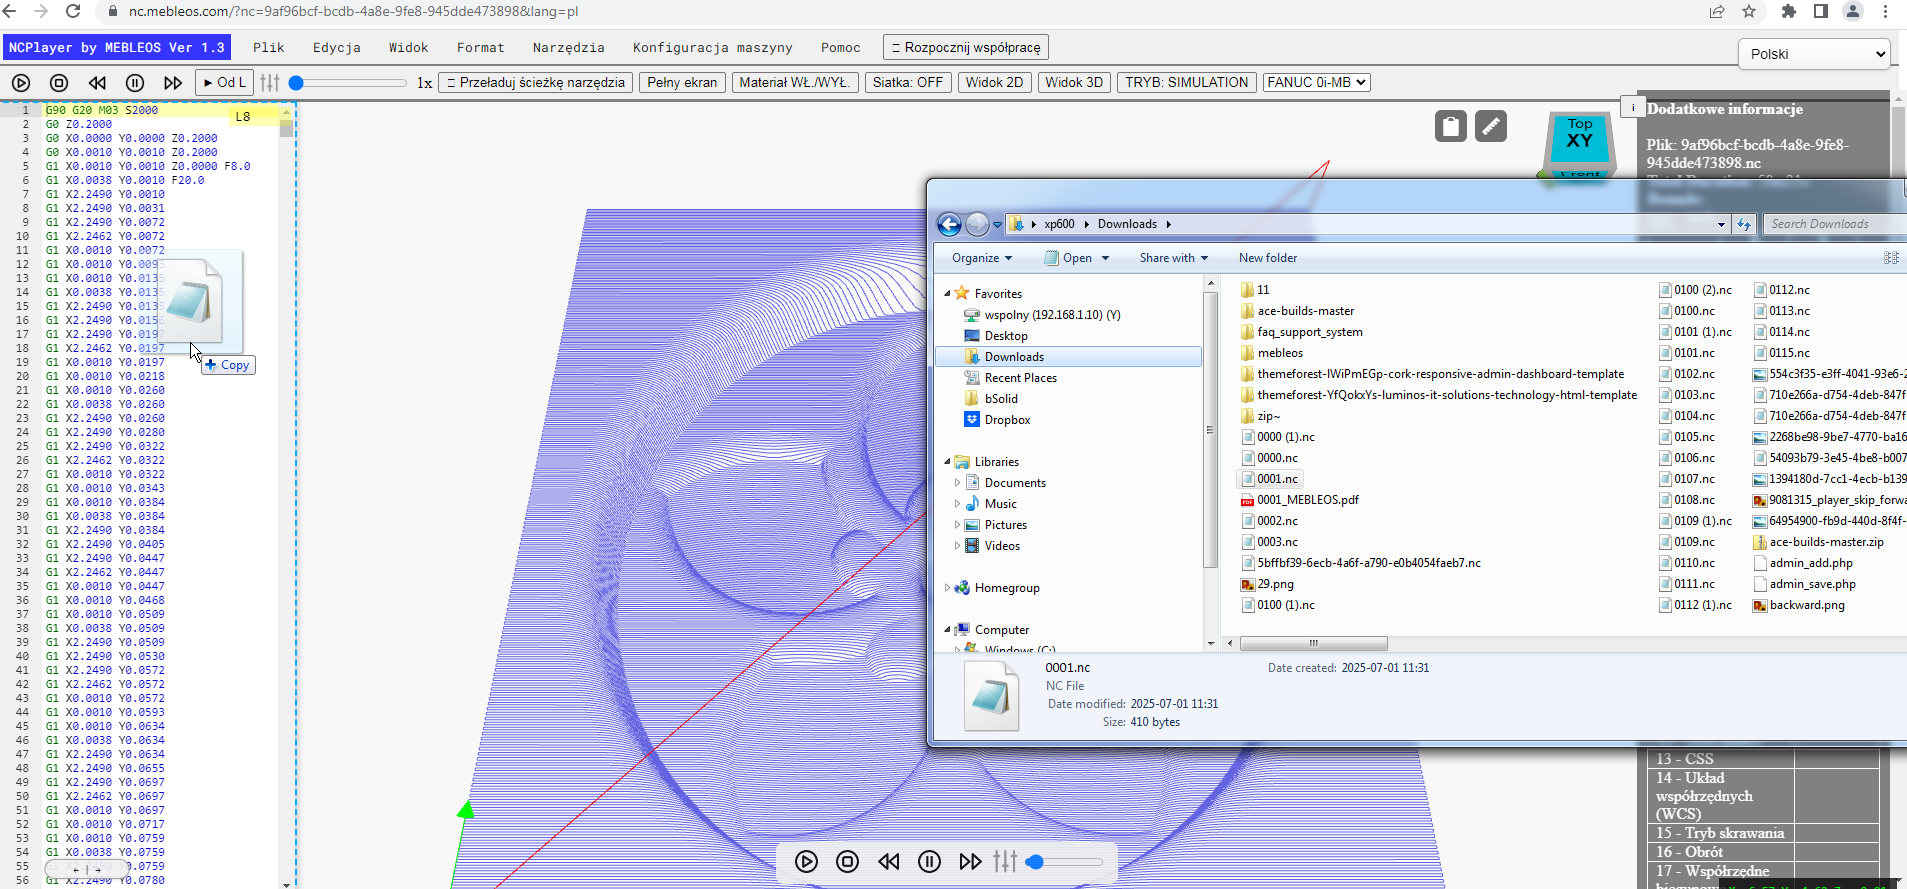Click the speed slider in top toolbar
Viewport: 1907px width, 889px height.
pos(348,83)
